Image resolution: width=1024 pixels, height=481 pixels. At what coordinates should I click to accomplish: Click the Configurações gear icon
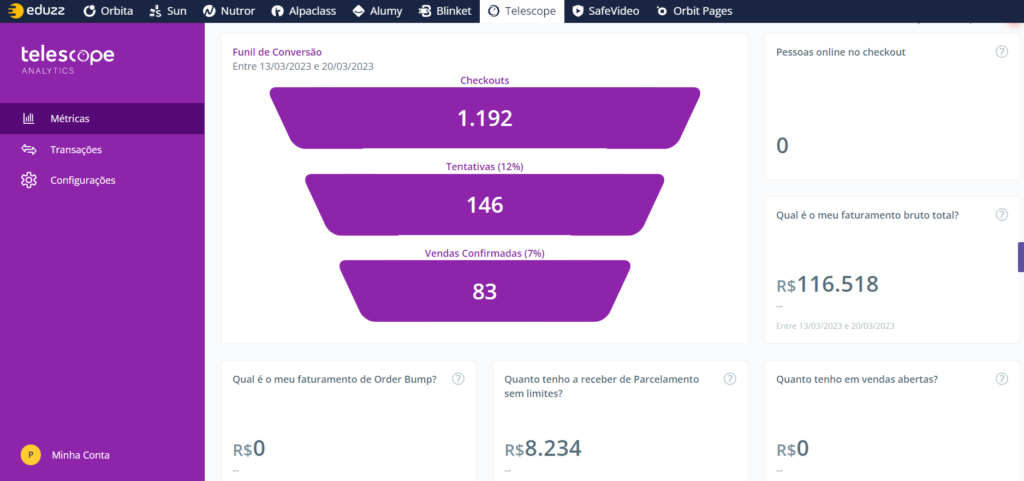point(28,180)
